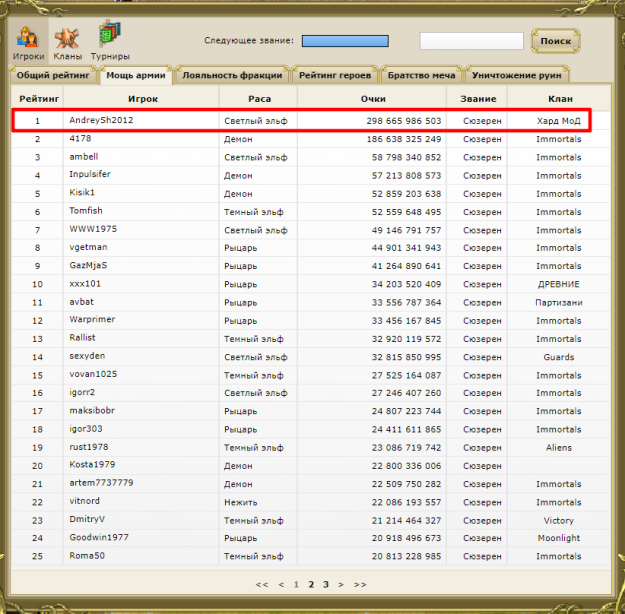Select player xxx101
625x614 pixels.
point(85,283)
